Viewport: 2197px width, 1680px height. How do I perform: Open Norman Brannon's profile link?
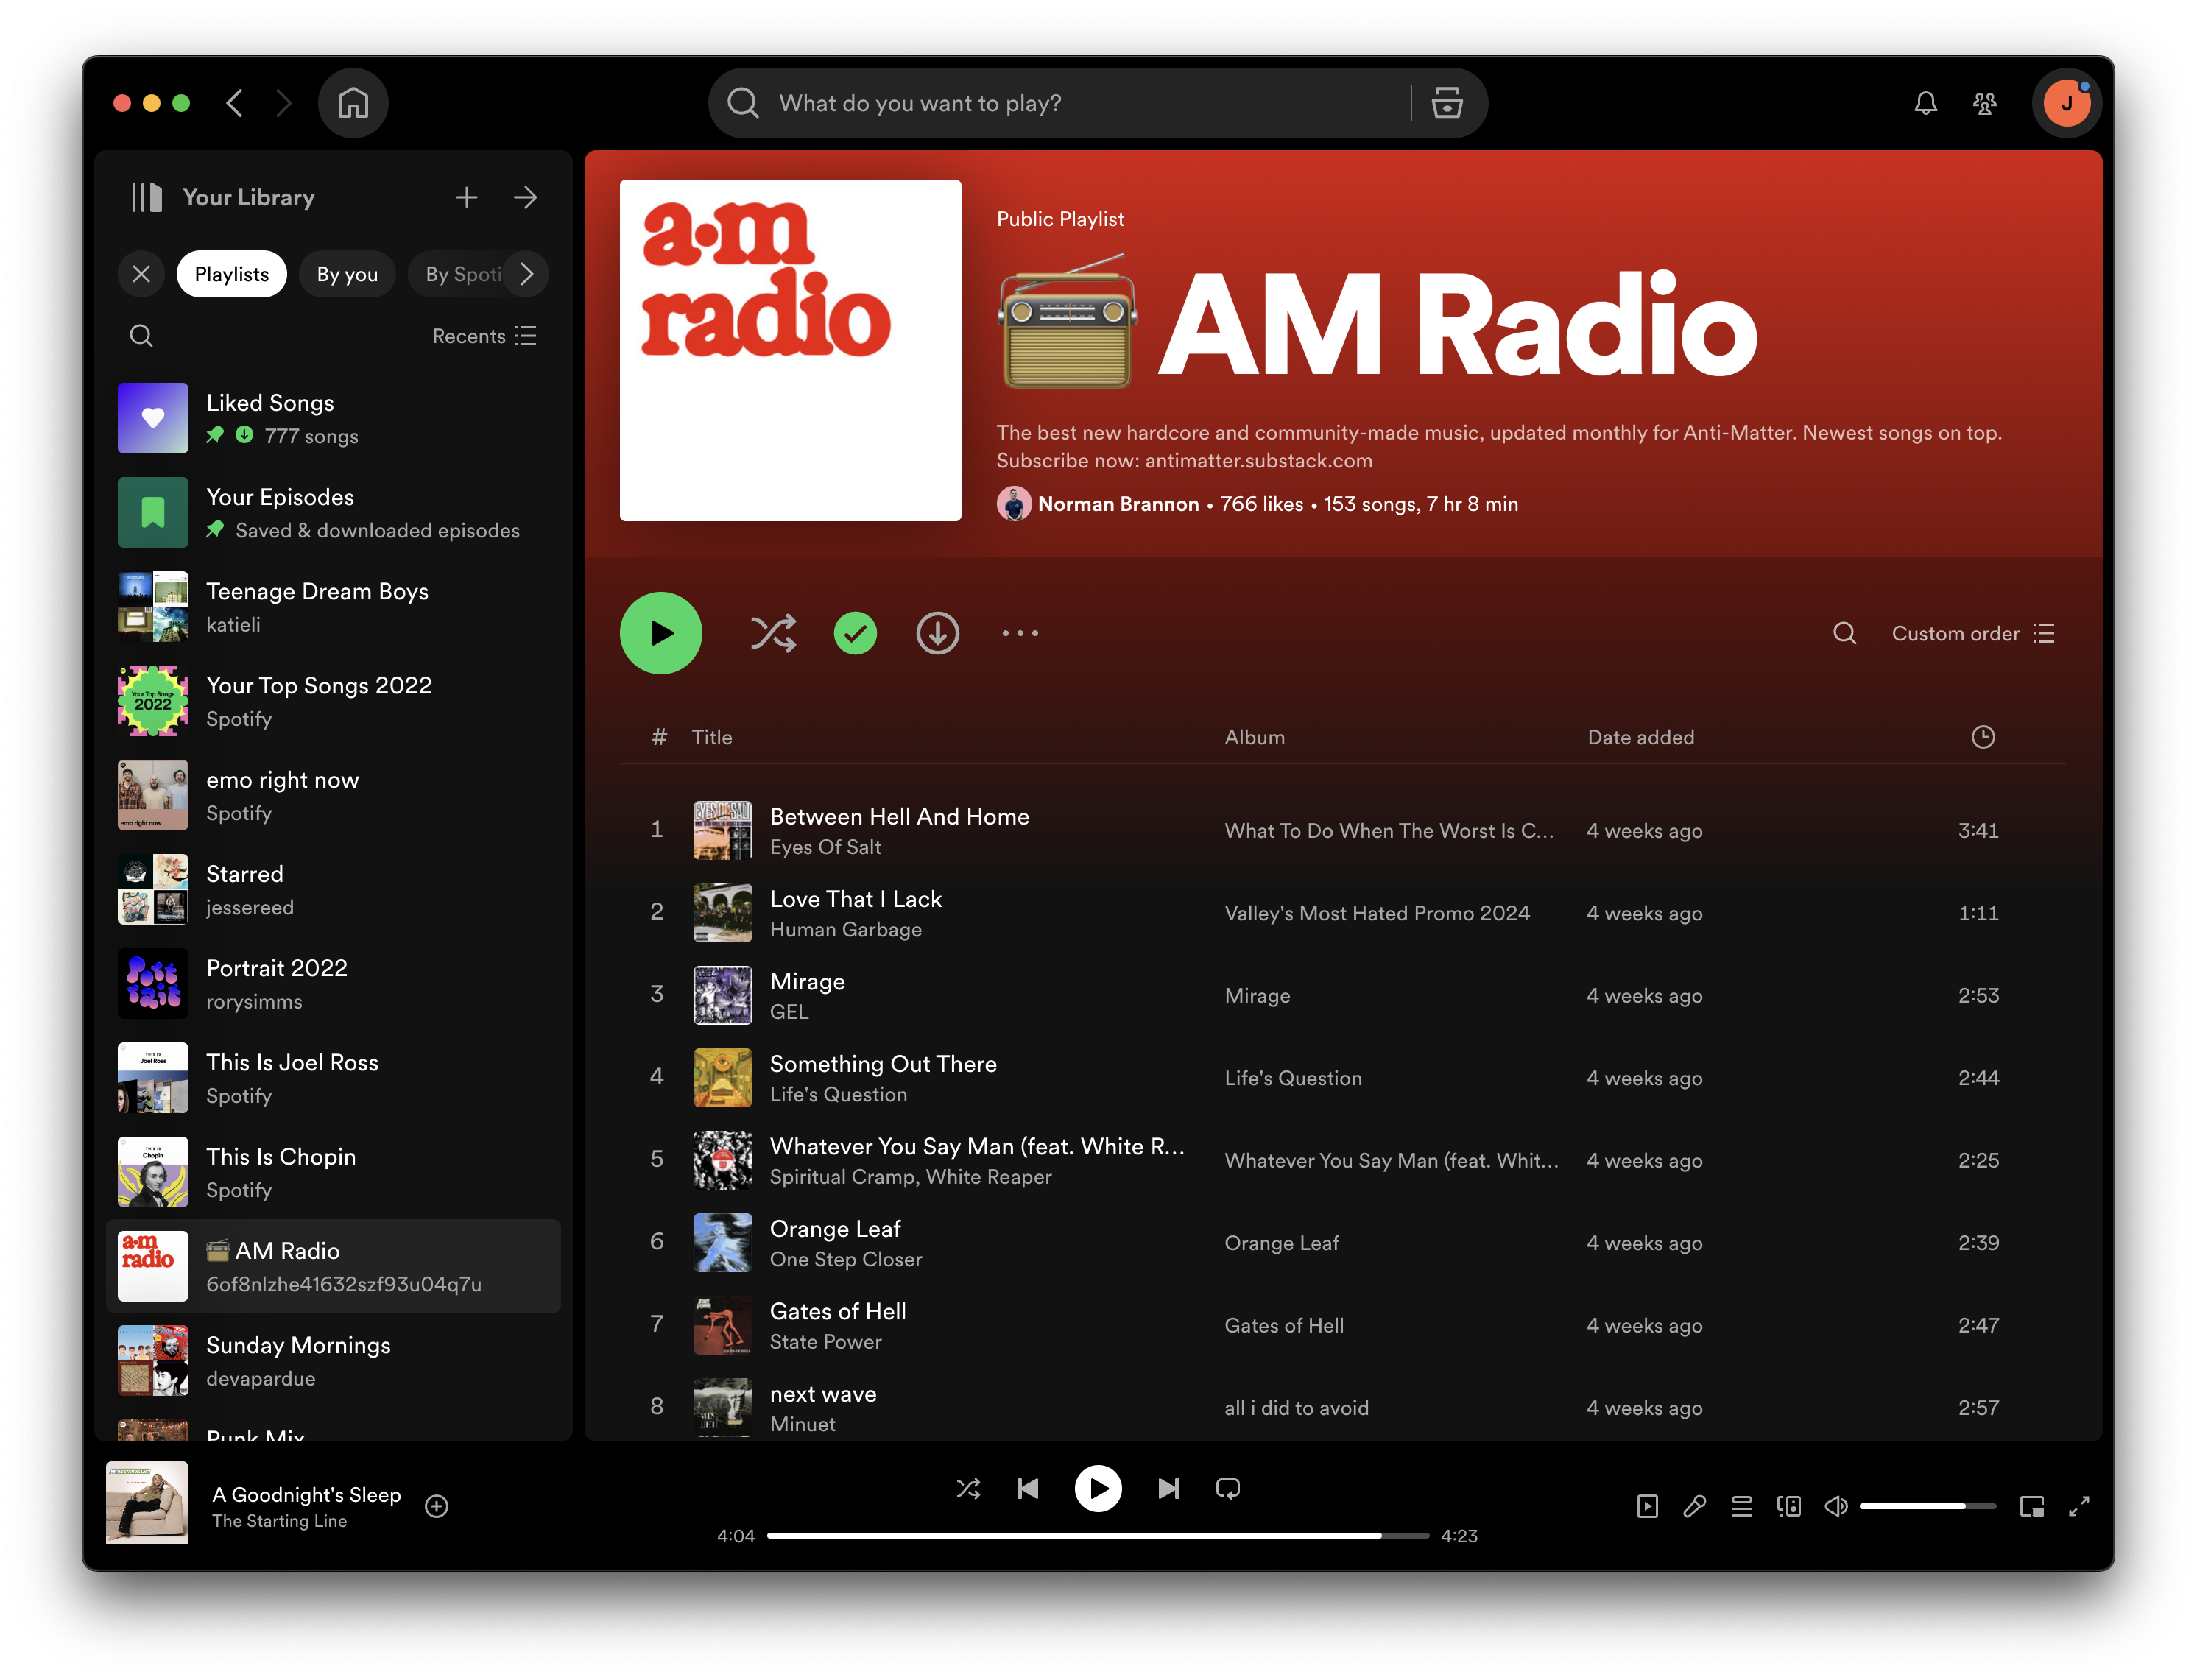tap(1117, 504)
